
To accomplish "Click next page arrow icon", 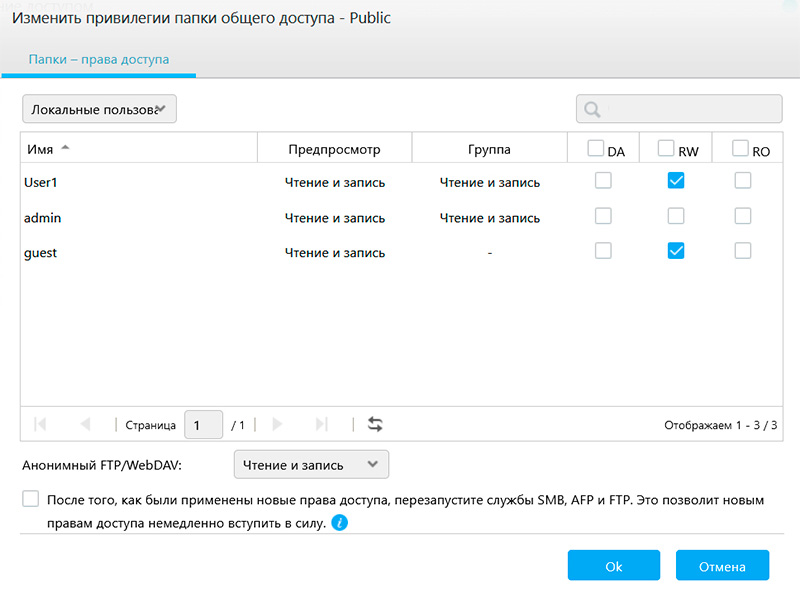I will tap(277, 424).
